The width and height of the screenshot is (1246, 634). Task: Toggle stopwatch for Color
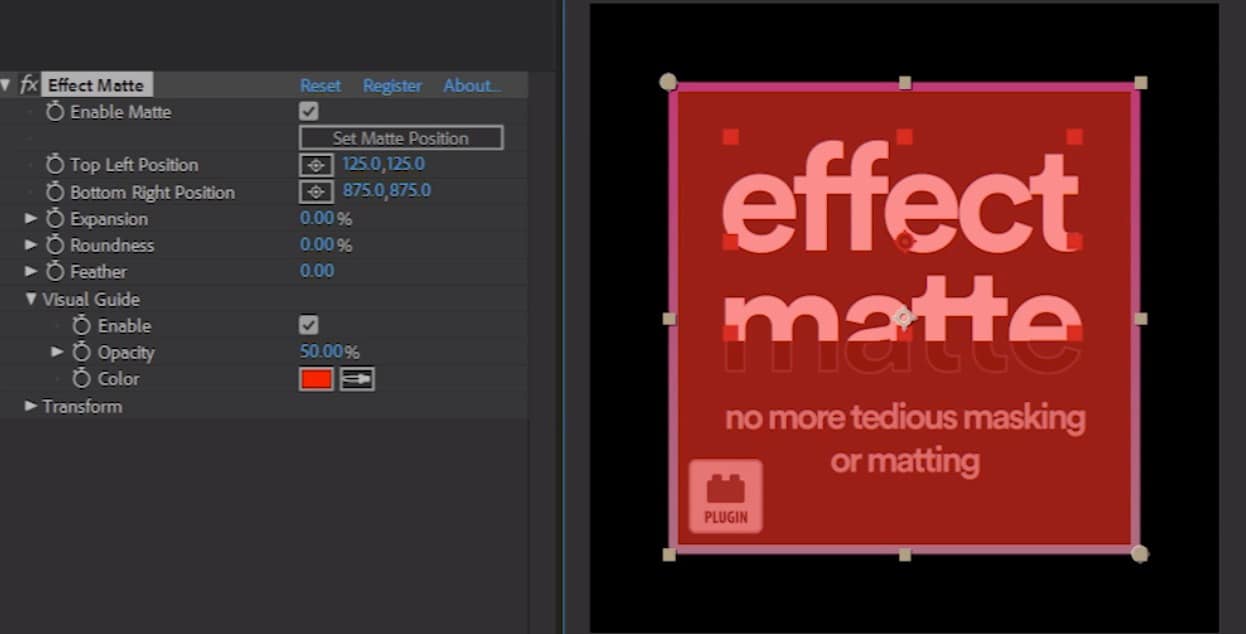[x=82, y=379]
